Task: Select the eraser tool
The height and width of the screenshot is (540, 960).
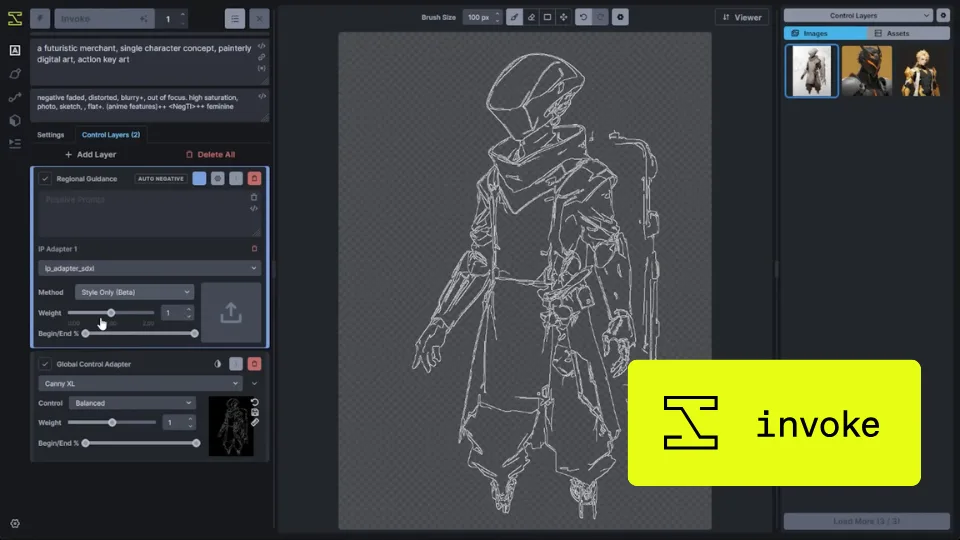Action: click(531, 17)
